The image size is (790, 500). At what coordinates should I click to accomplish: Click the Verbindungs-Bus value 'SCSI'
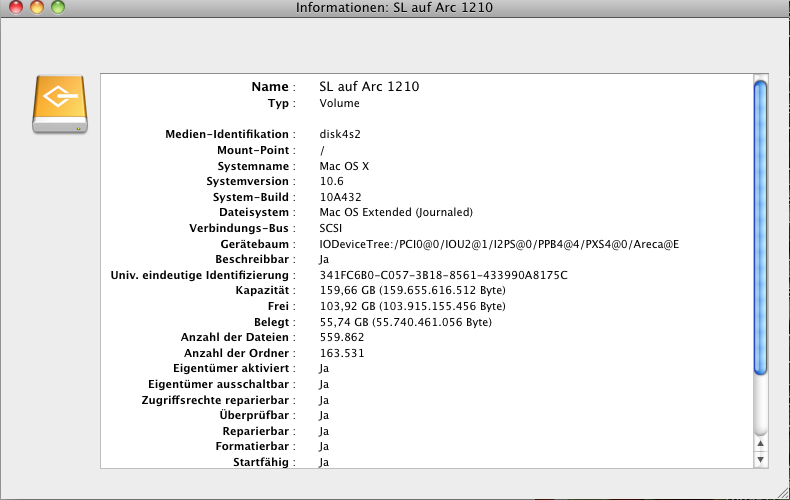point(331,228)
